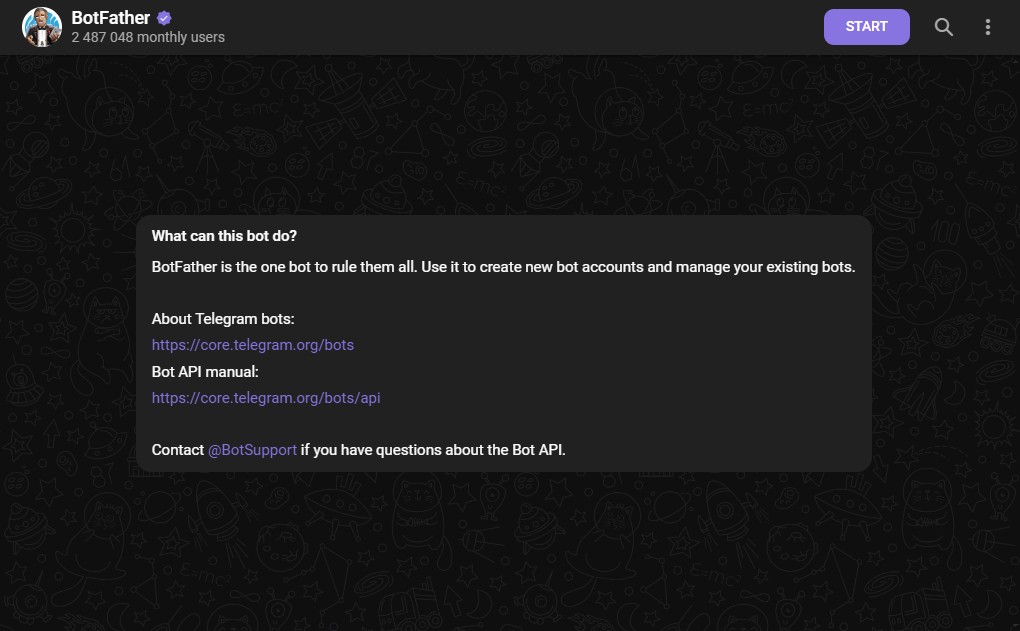
Task: Click the "Bot API manual:" label
Action: (x=205, y=372)
